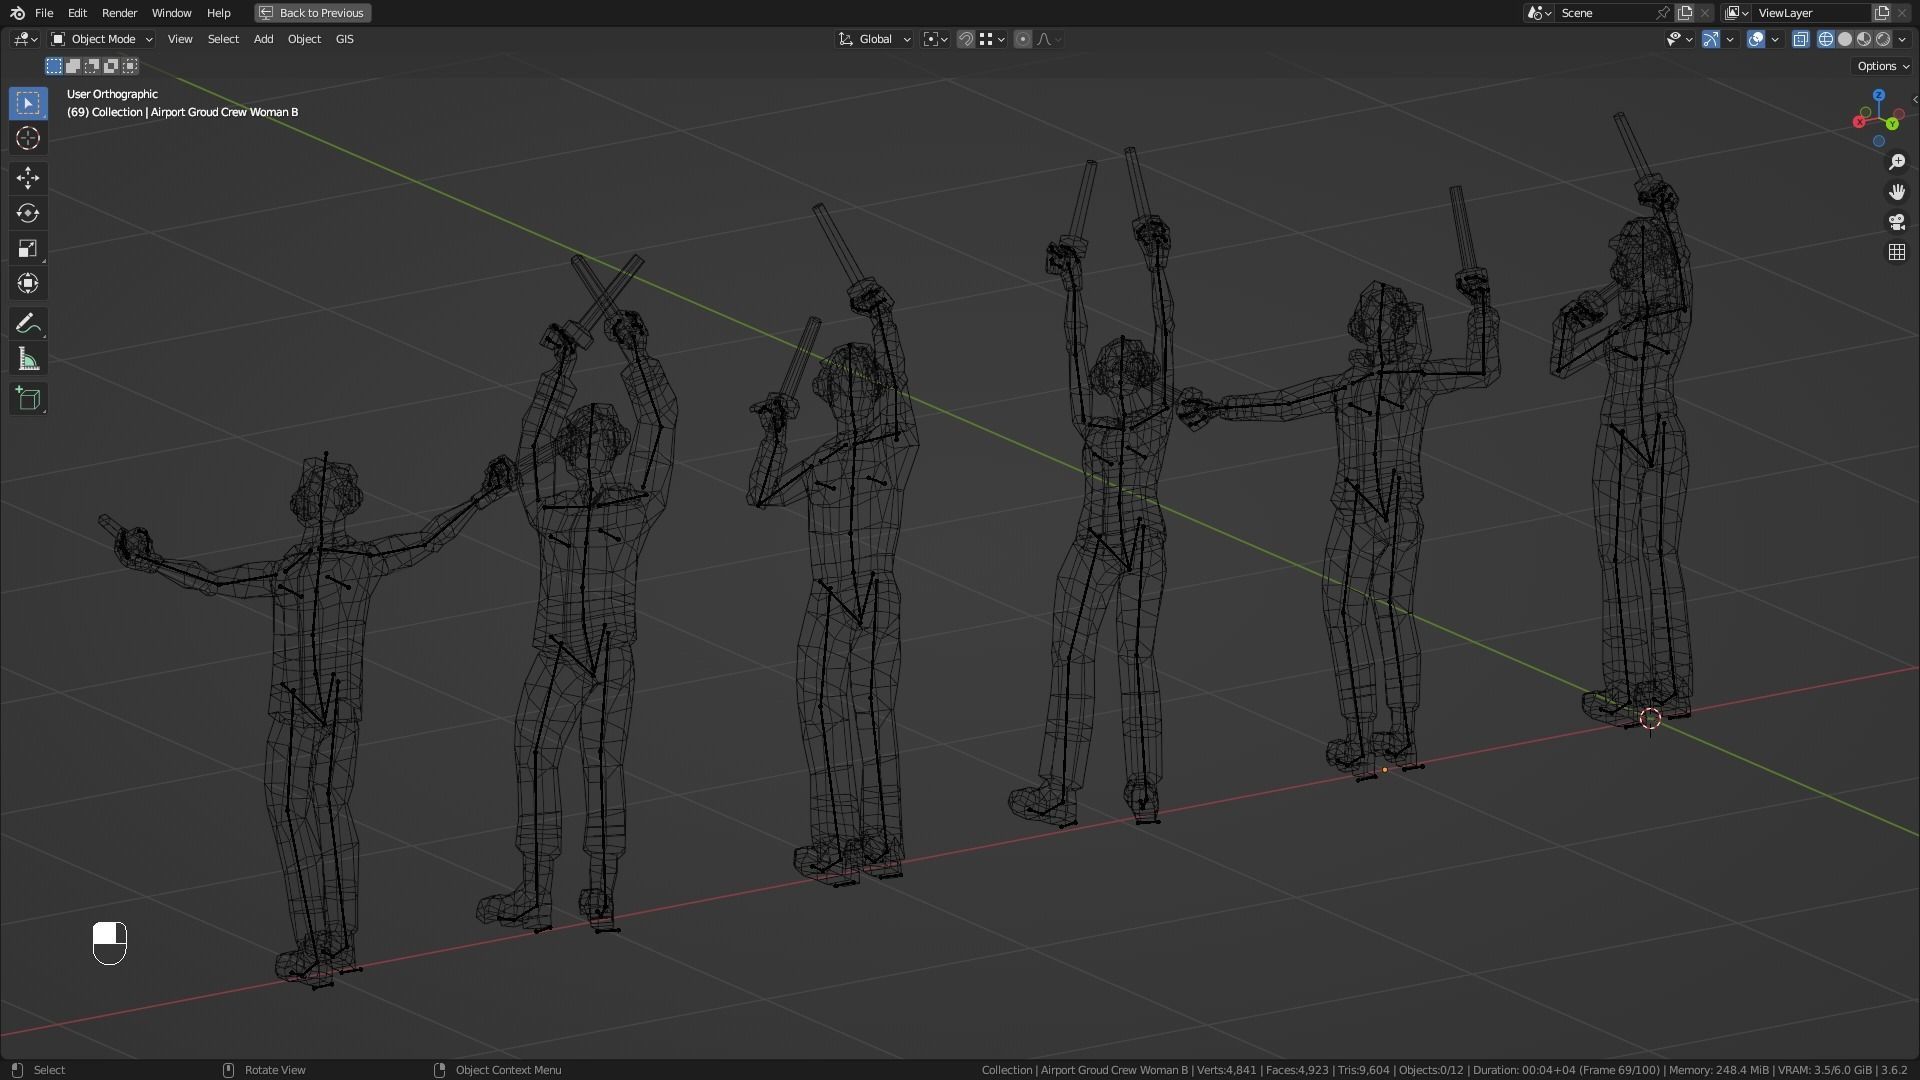Screen dimensions: 1920x1080
Task: Toggle snapping magnet icon
Action: (x=966, y=39)
